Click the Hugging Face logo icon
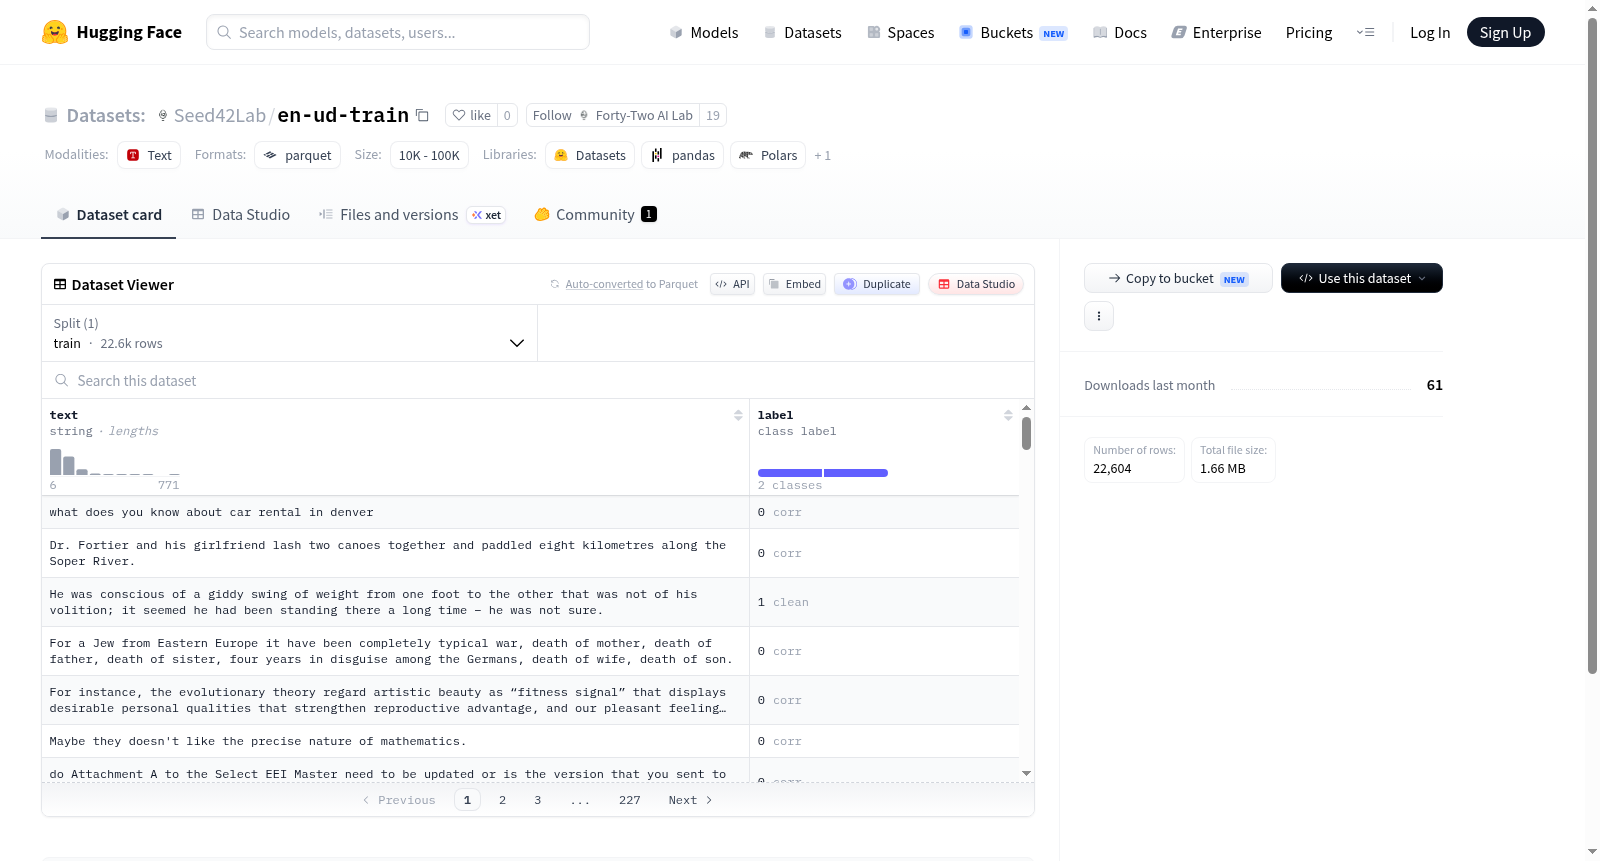1600x861 pixels. pyautogui.click(x=55, y=32)
